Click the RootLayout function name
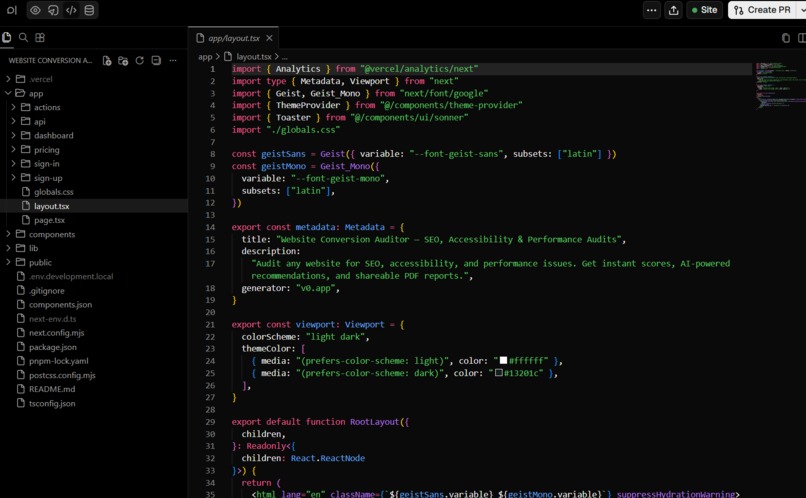 point(374,422)
